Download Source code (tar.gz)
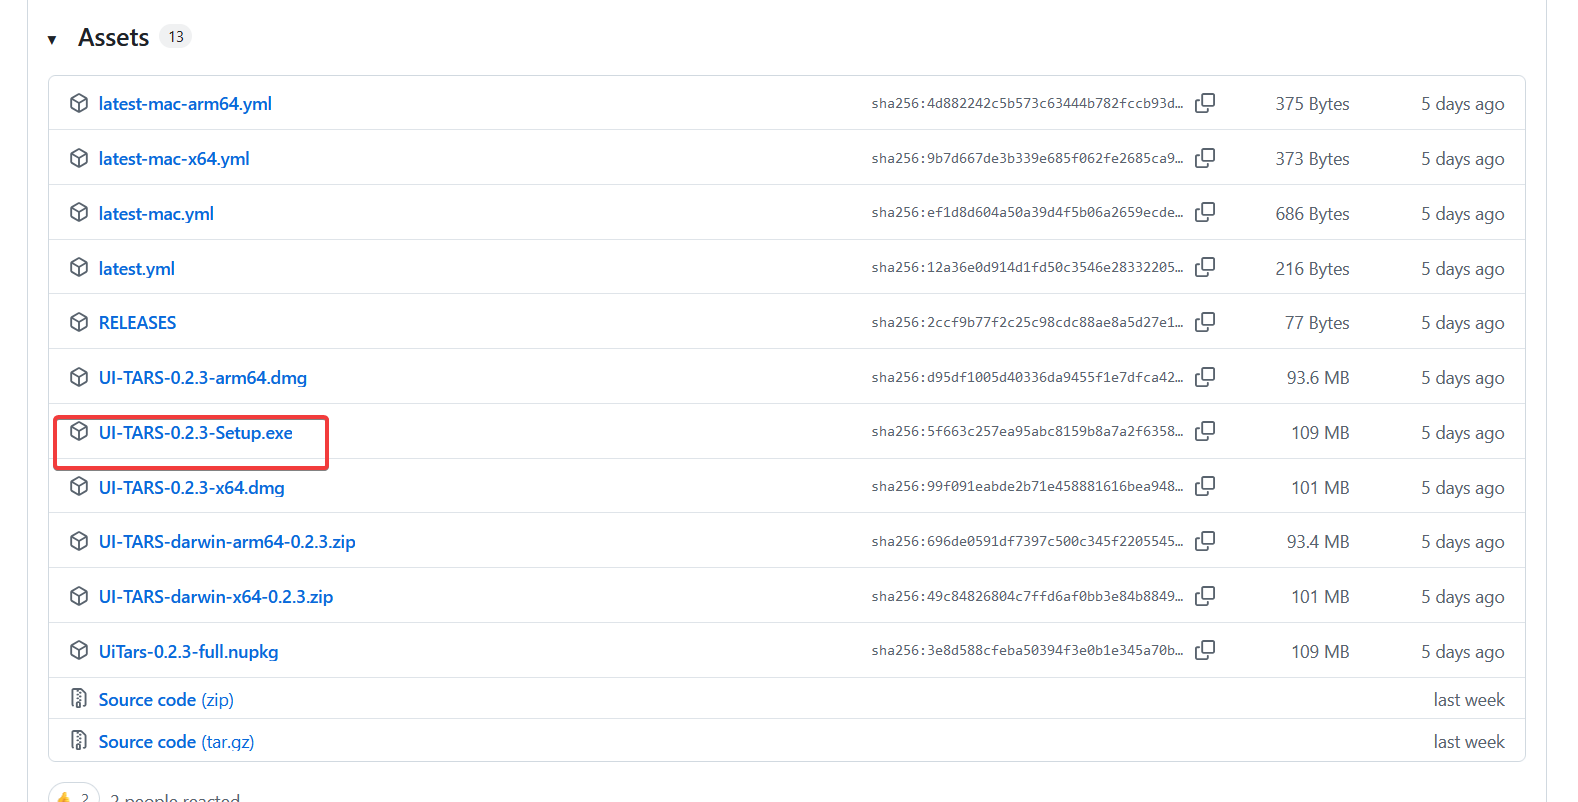1578x802 pixels. [177, 742]
